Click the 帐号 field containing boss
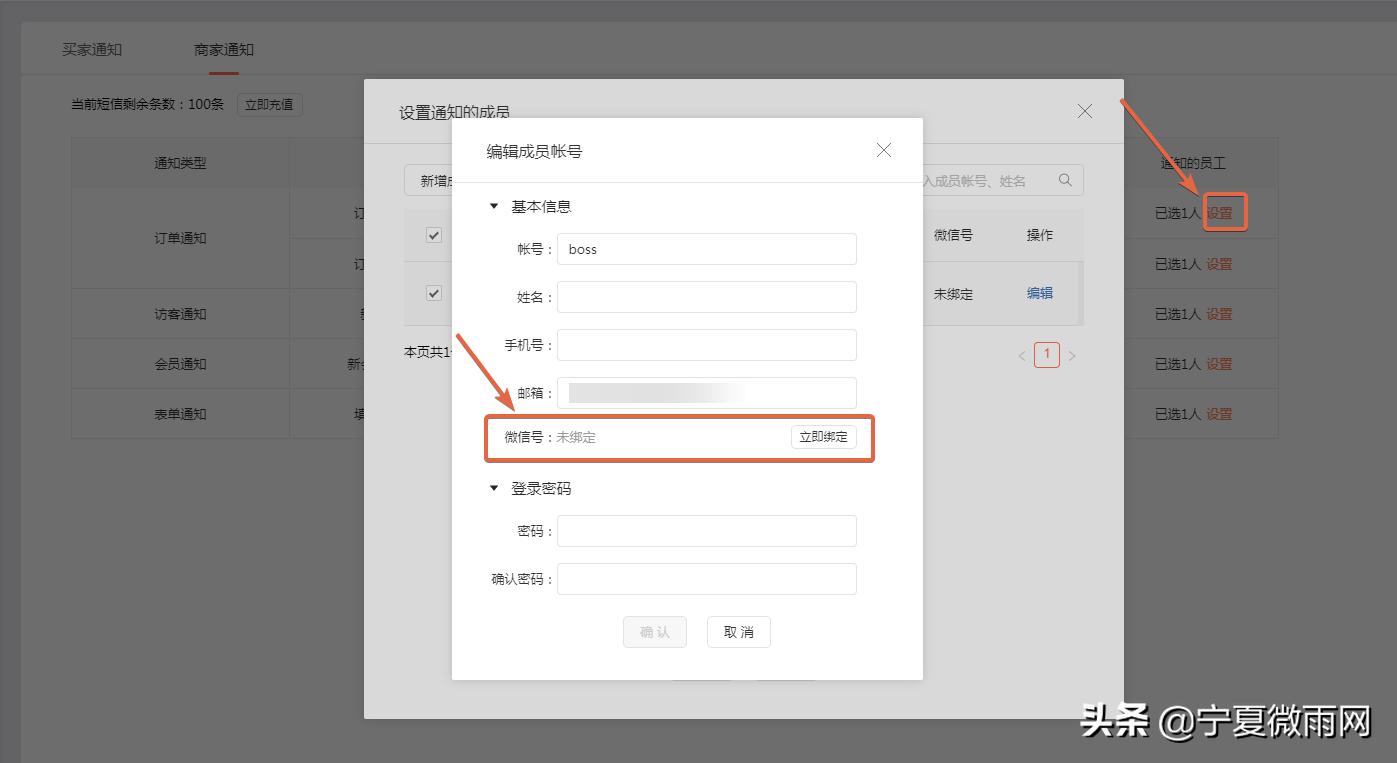1397x763 pixels. click(707, 249)
